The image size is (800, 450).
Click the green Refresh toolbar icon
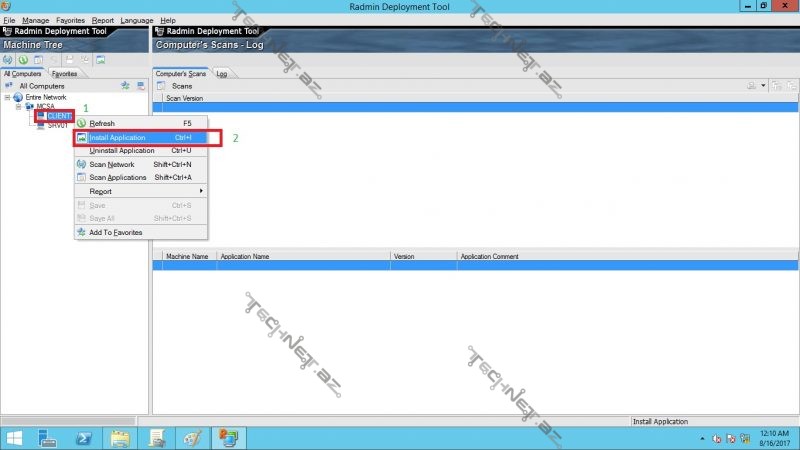[22, 60]
